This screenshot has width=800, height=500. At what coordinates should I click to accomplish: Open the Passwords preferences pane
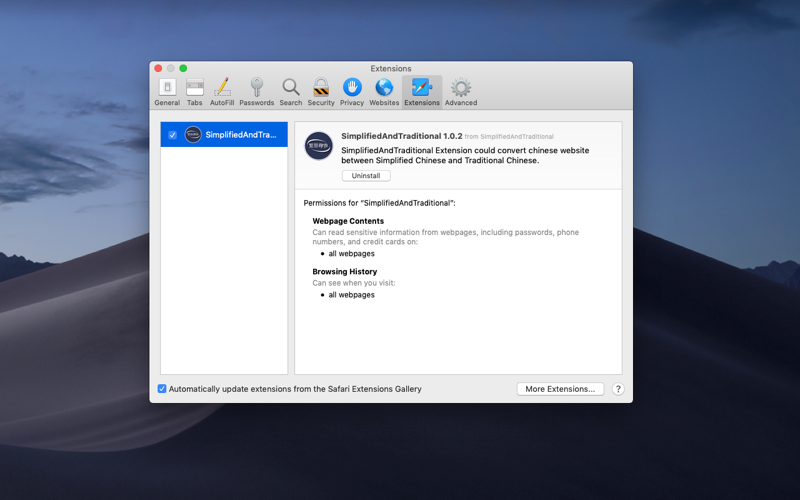(x=257, y=92)
